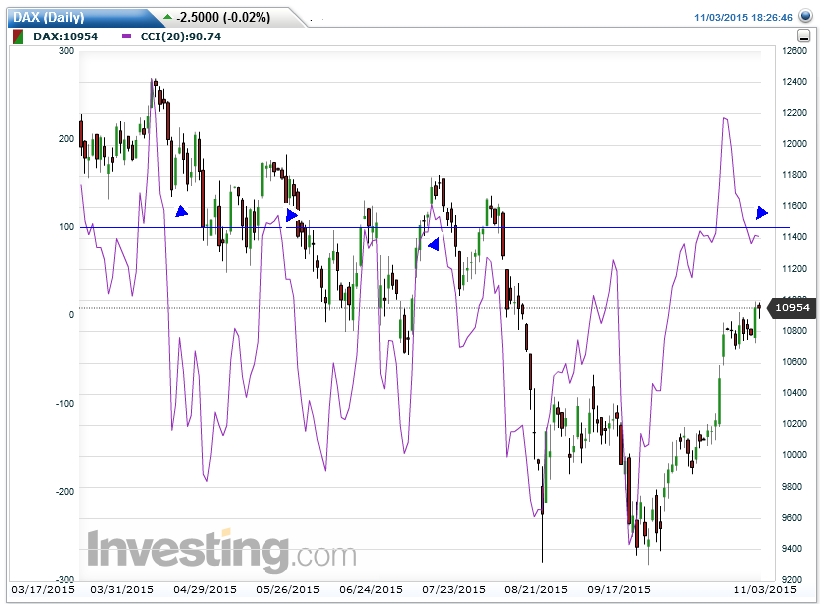Click the 11400 price axis label
Screen dimensions: 826x604
click(x=794, y=237)
